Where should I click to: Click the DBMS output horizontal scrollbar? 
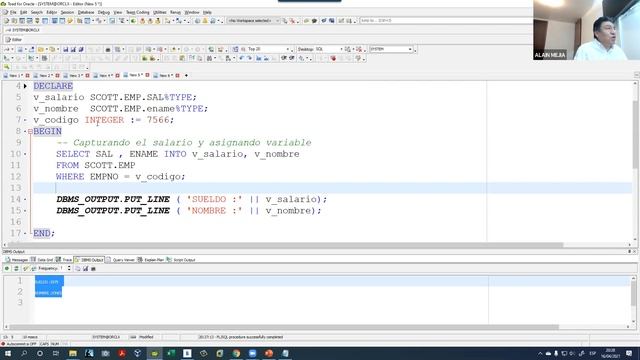coord(317,327)
